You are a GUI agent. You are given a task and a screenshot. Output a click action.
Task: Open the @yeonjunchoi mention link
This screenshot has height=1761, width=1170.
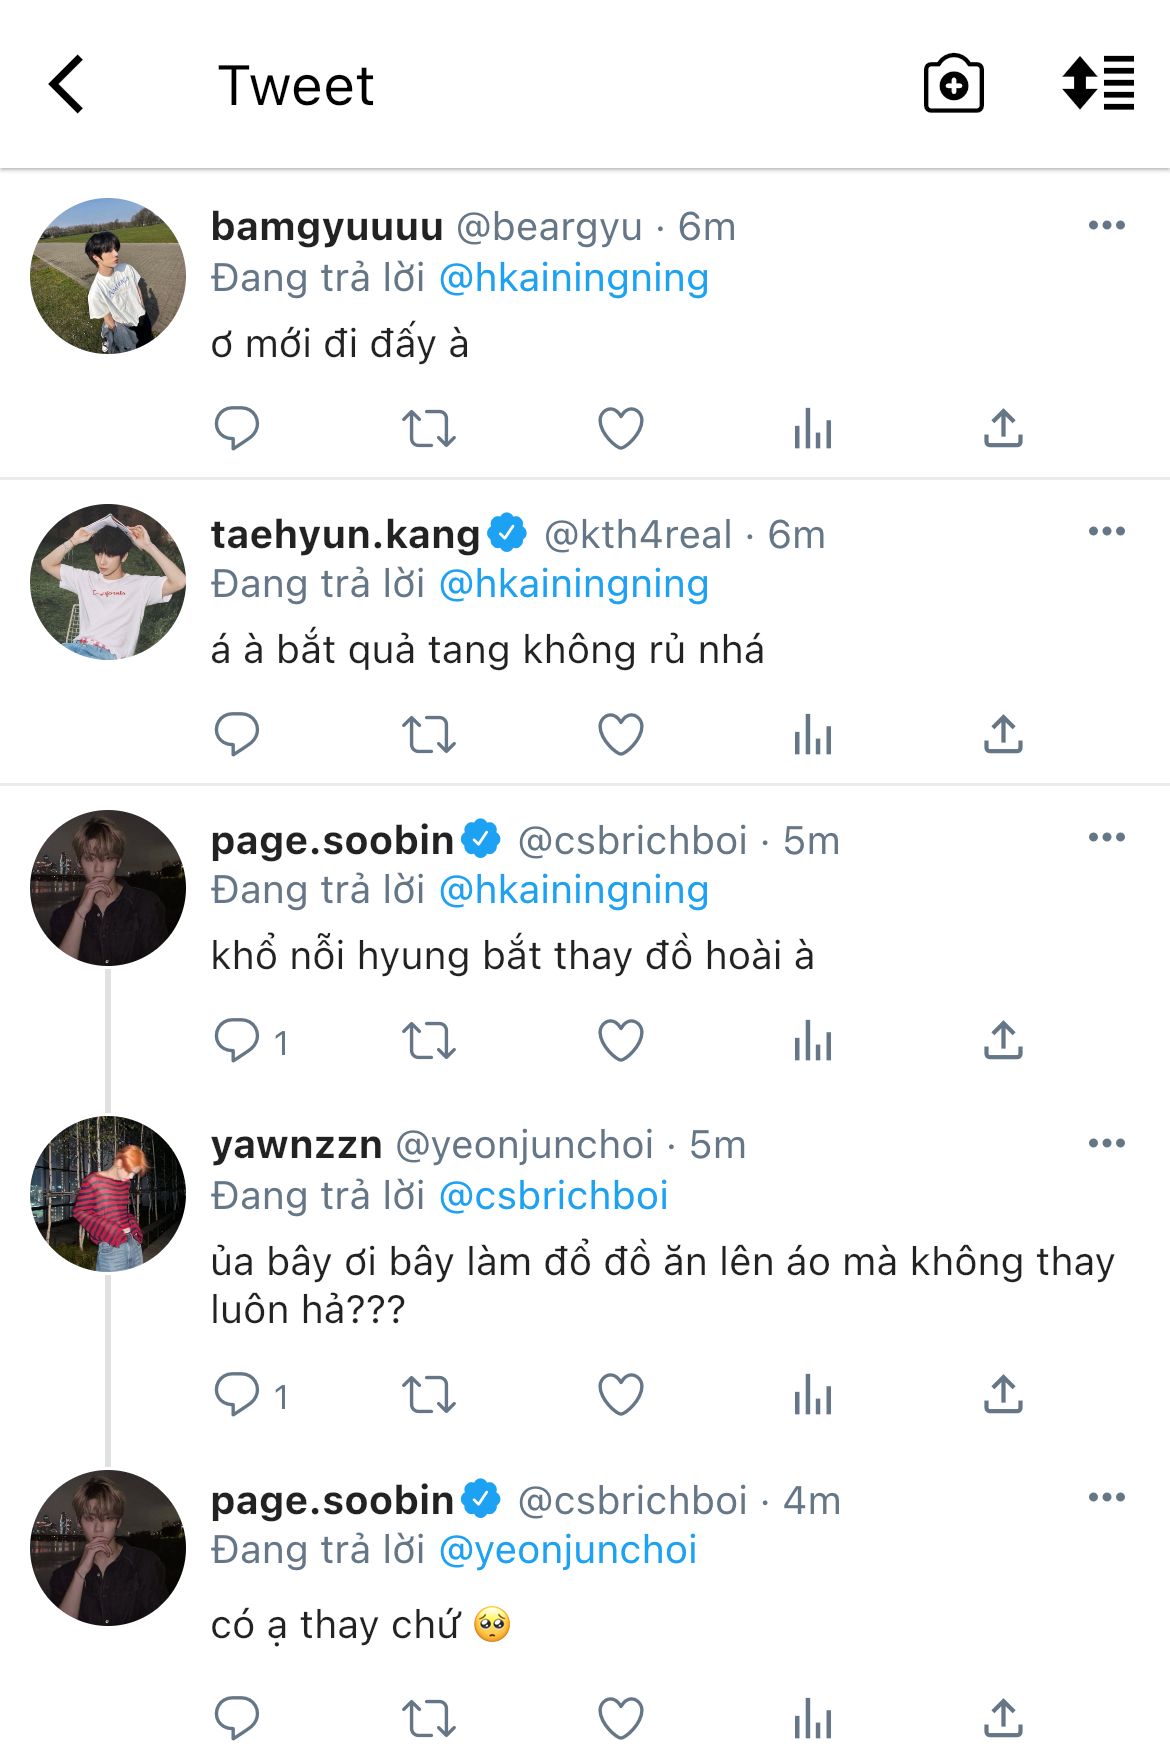click(568, 1550)
